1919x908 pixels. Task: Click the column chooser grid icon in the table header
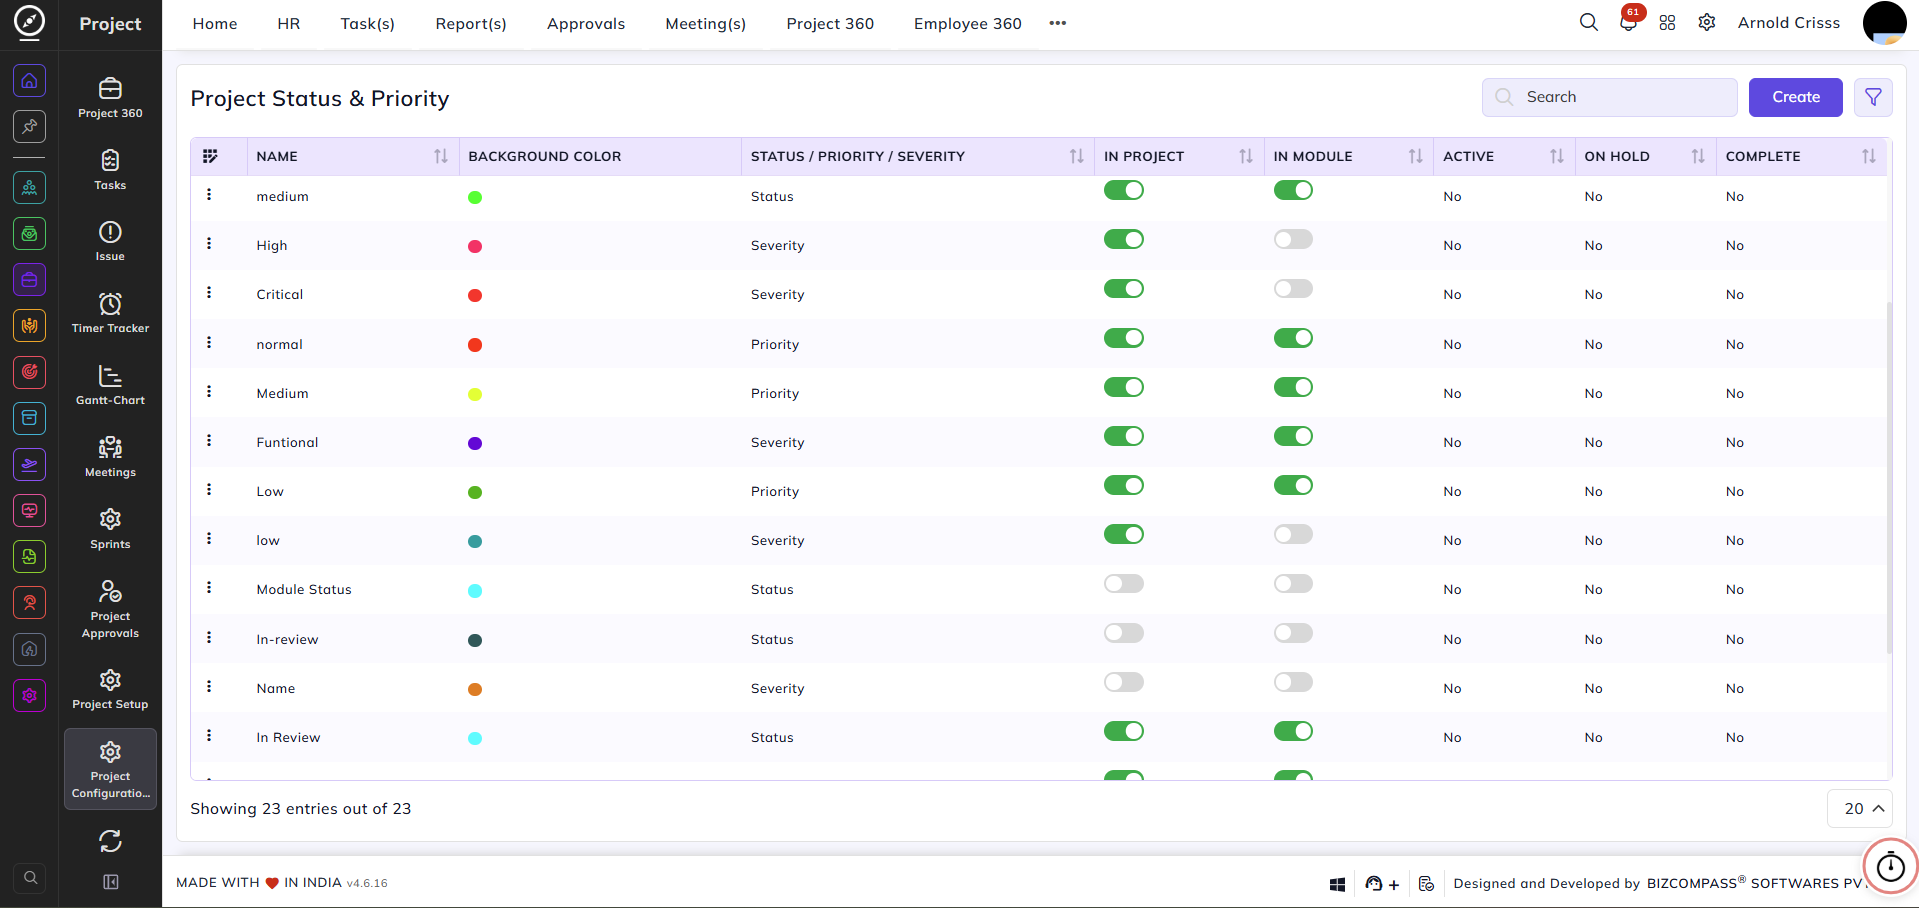pos(210,156)
